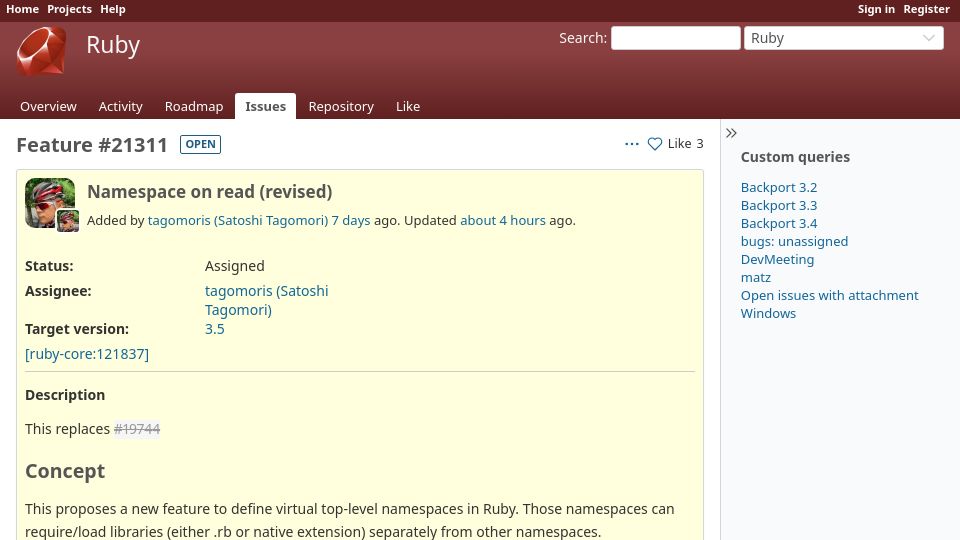Open DevMeeting custom query
The image size is (960, 540).
(778, 260)
